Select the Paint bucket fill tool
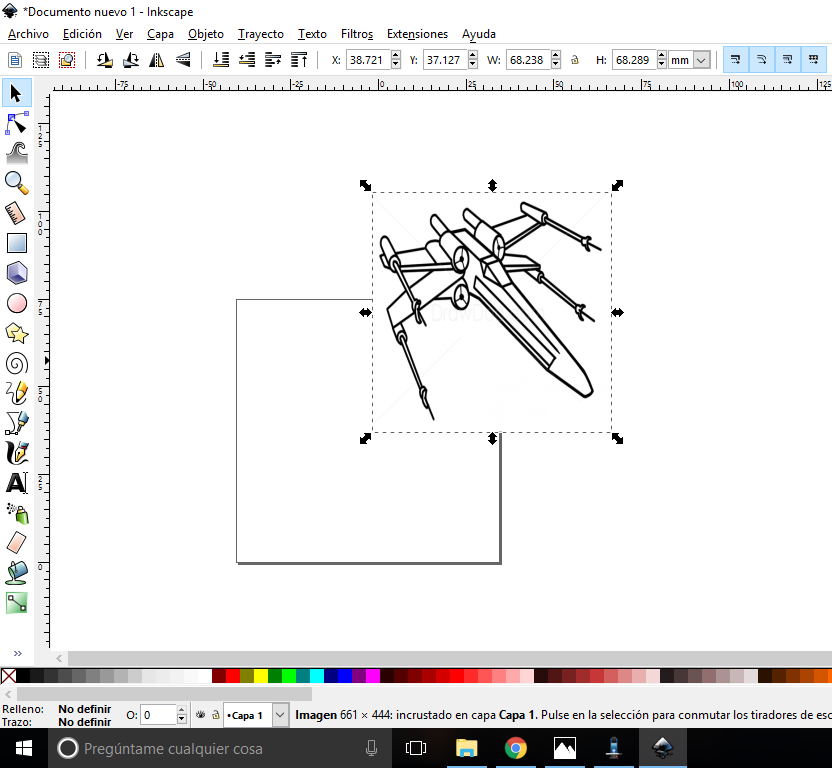The image size is (832, 768). (x=16, y=573)
